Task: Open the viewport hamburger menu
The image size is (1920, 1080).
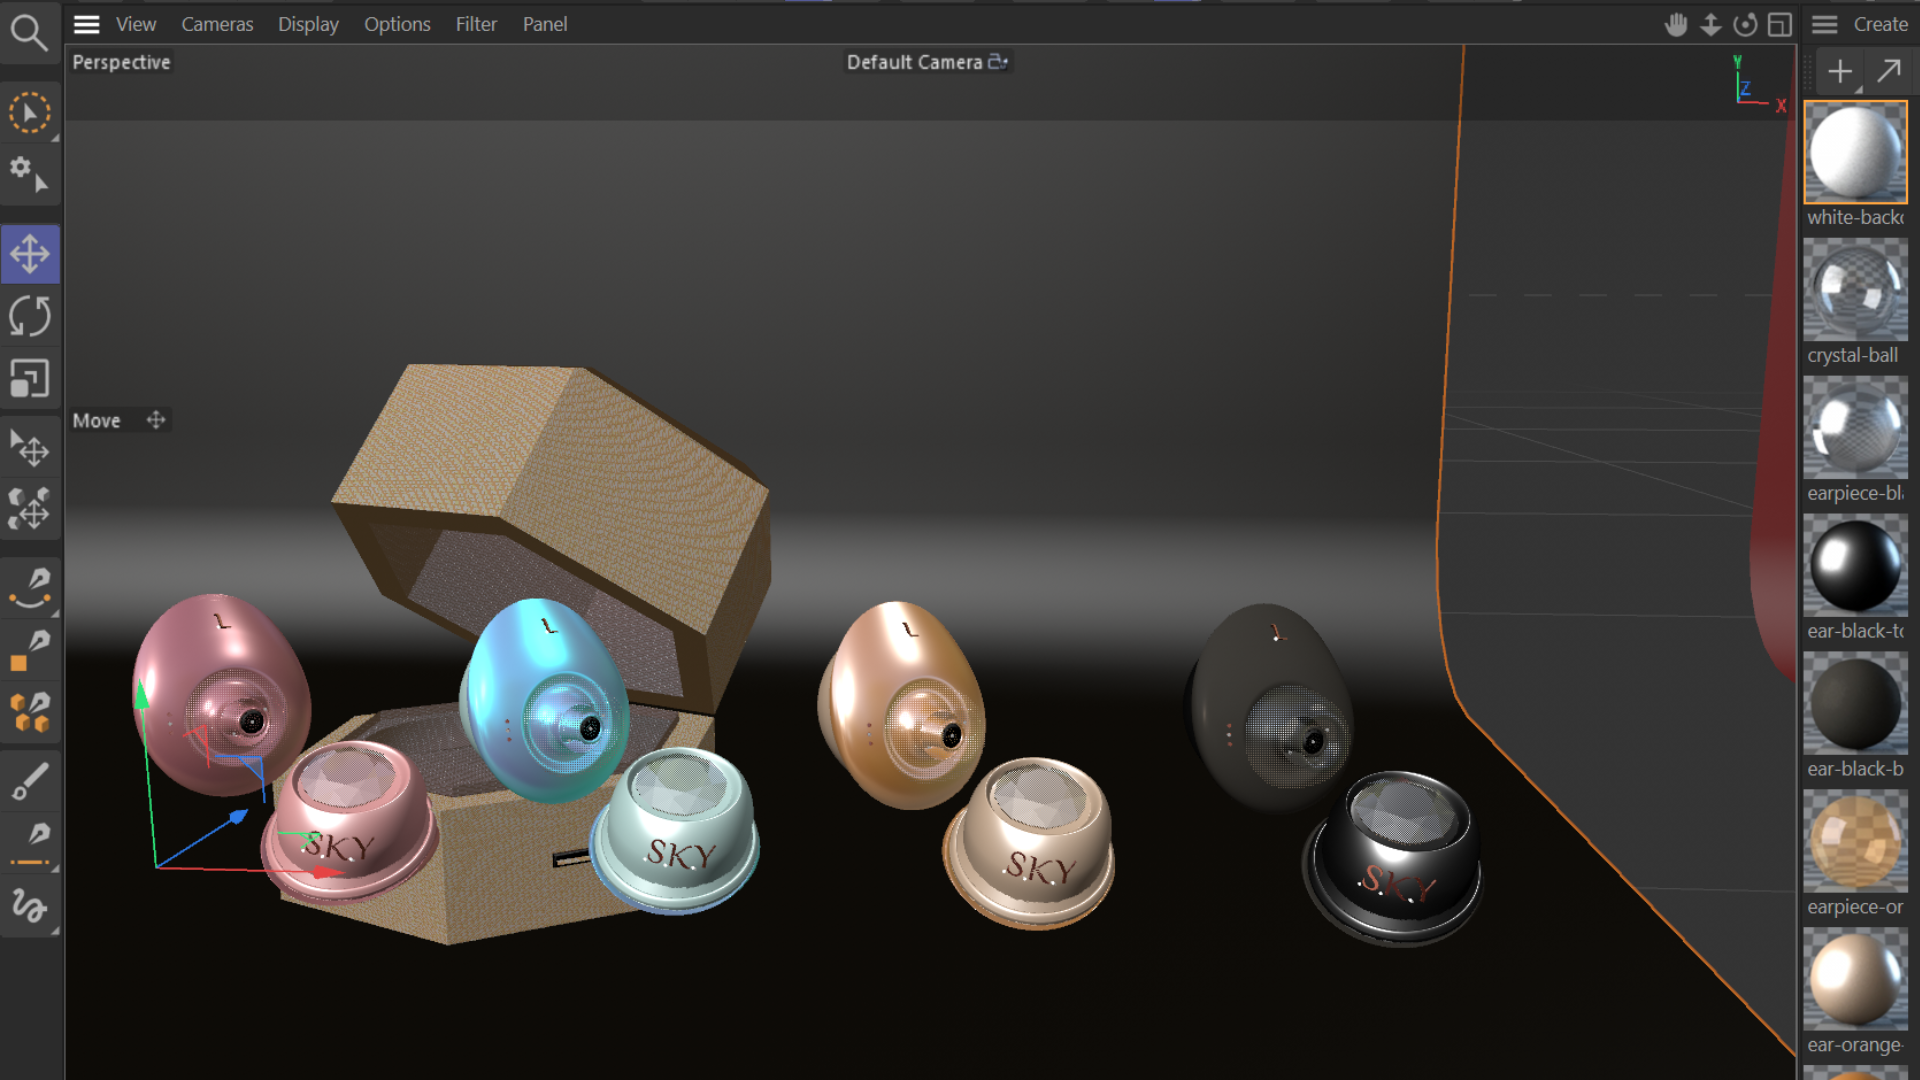Action: click(87, 24)
